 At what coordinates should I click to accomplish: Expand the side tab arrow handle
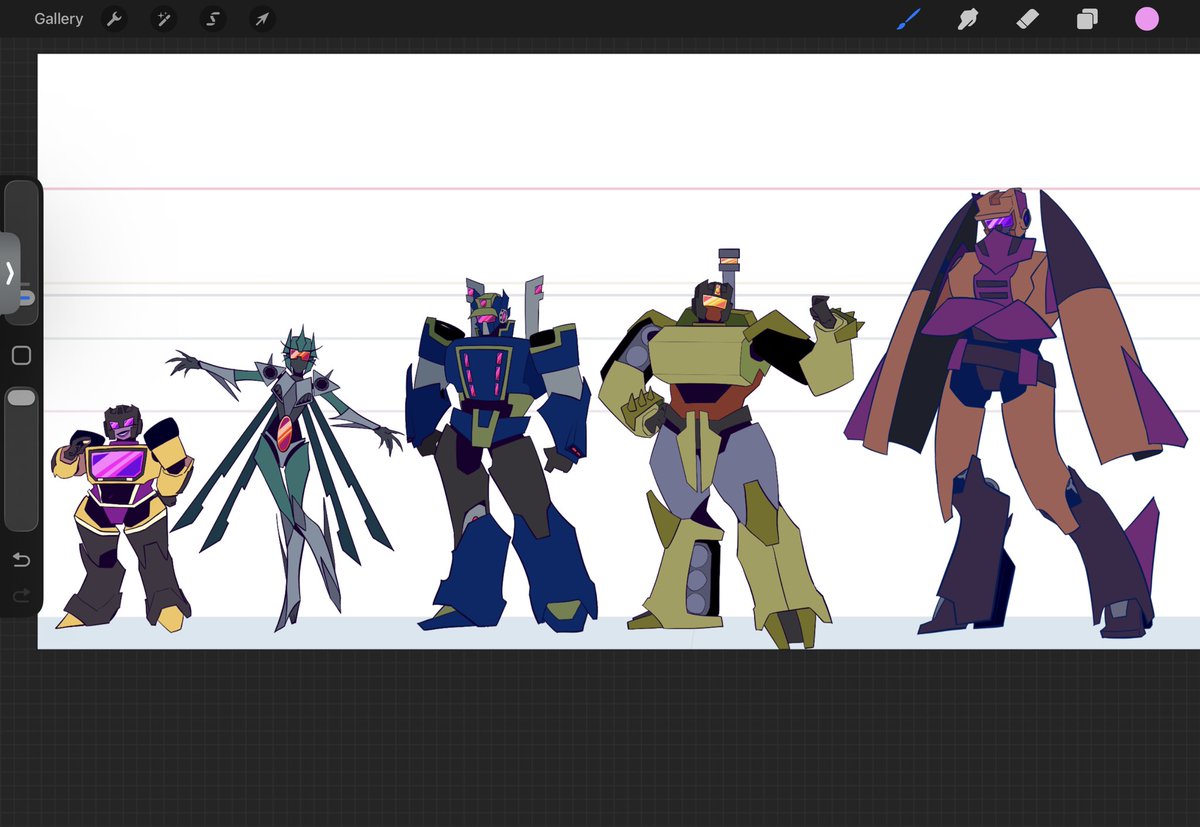(9, 273)
